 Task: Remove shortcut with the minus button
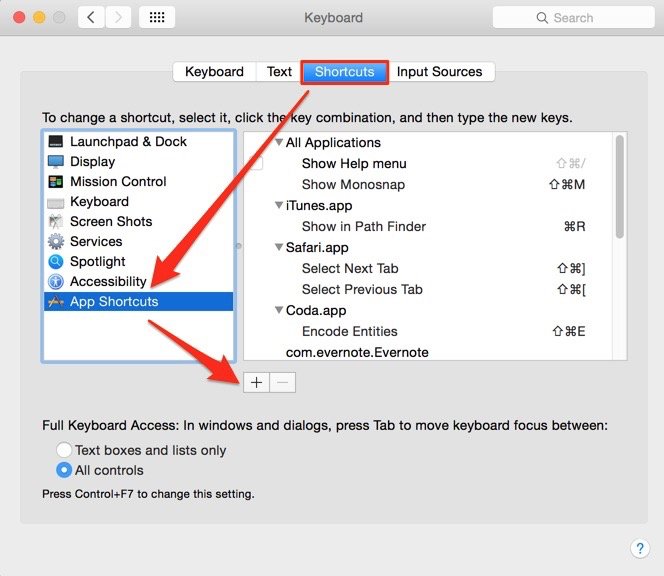[282, 382]
